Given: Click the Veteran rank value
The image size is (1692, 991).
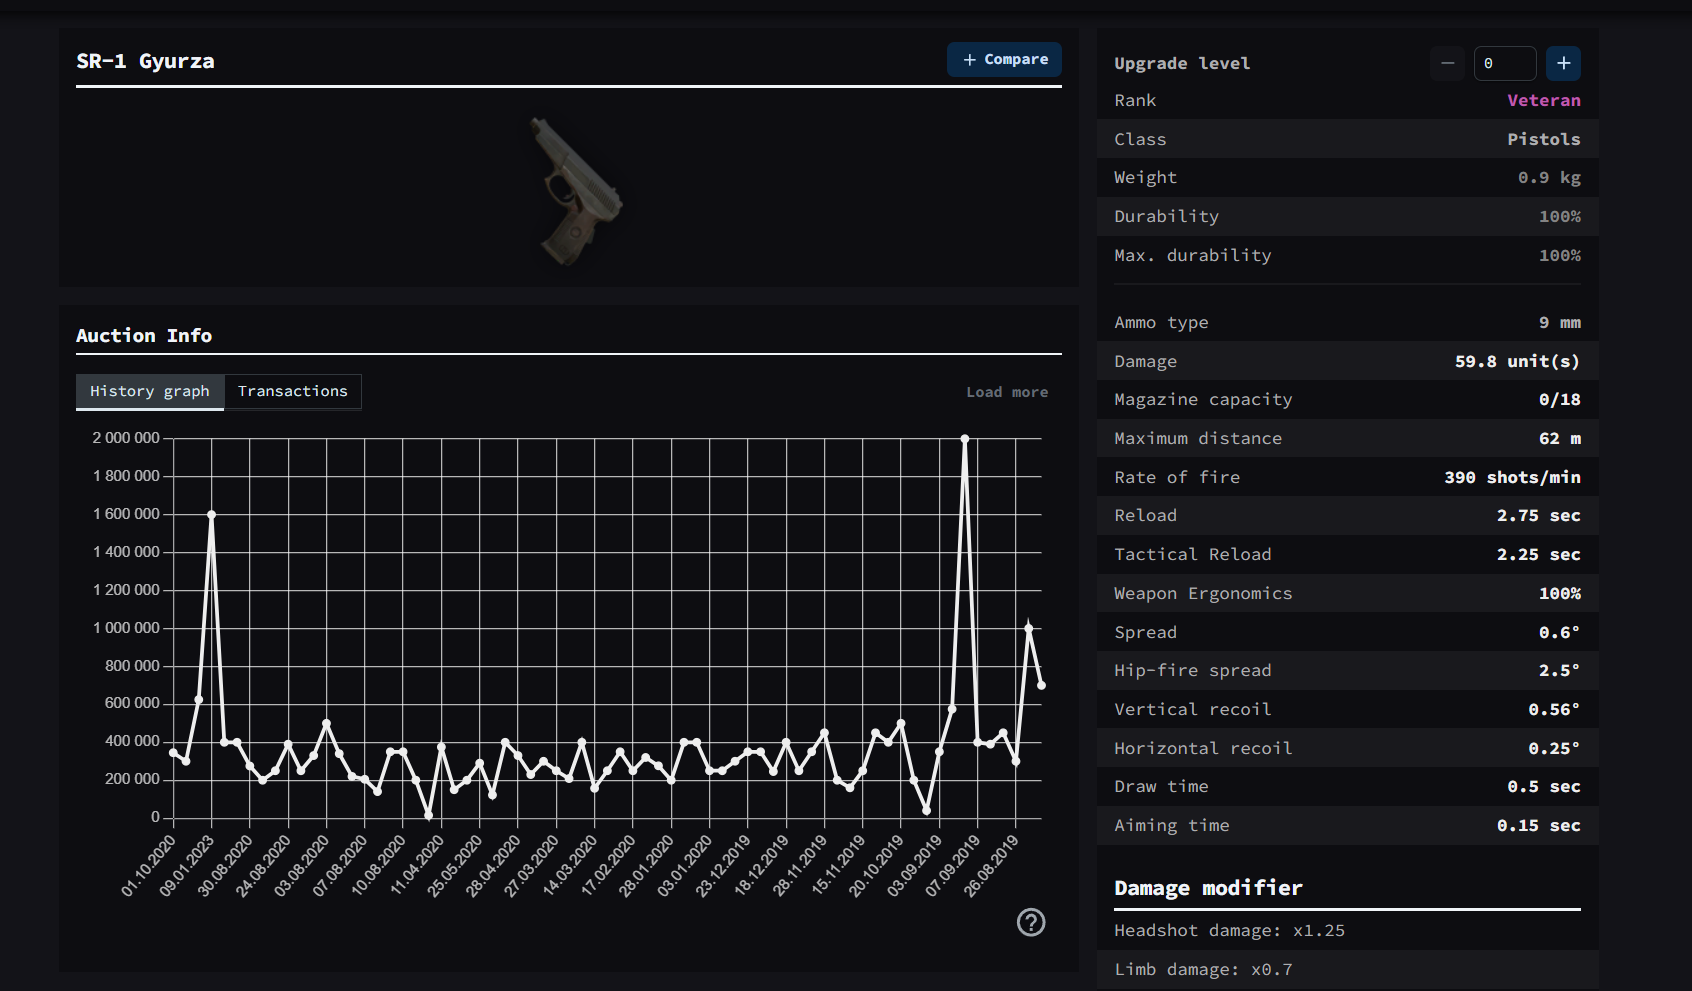Looking at the screenshot, I should [1544, 100].
